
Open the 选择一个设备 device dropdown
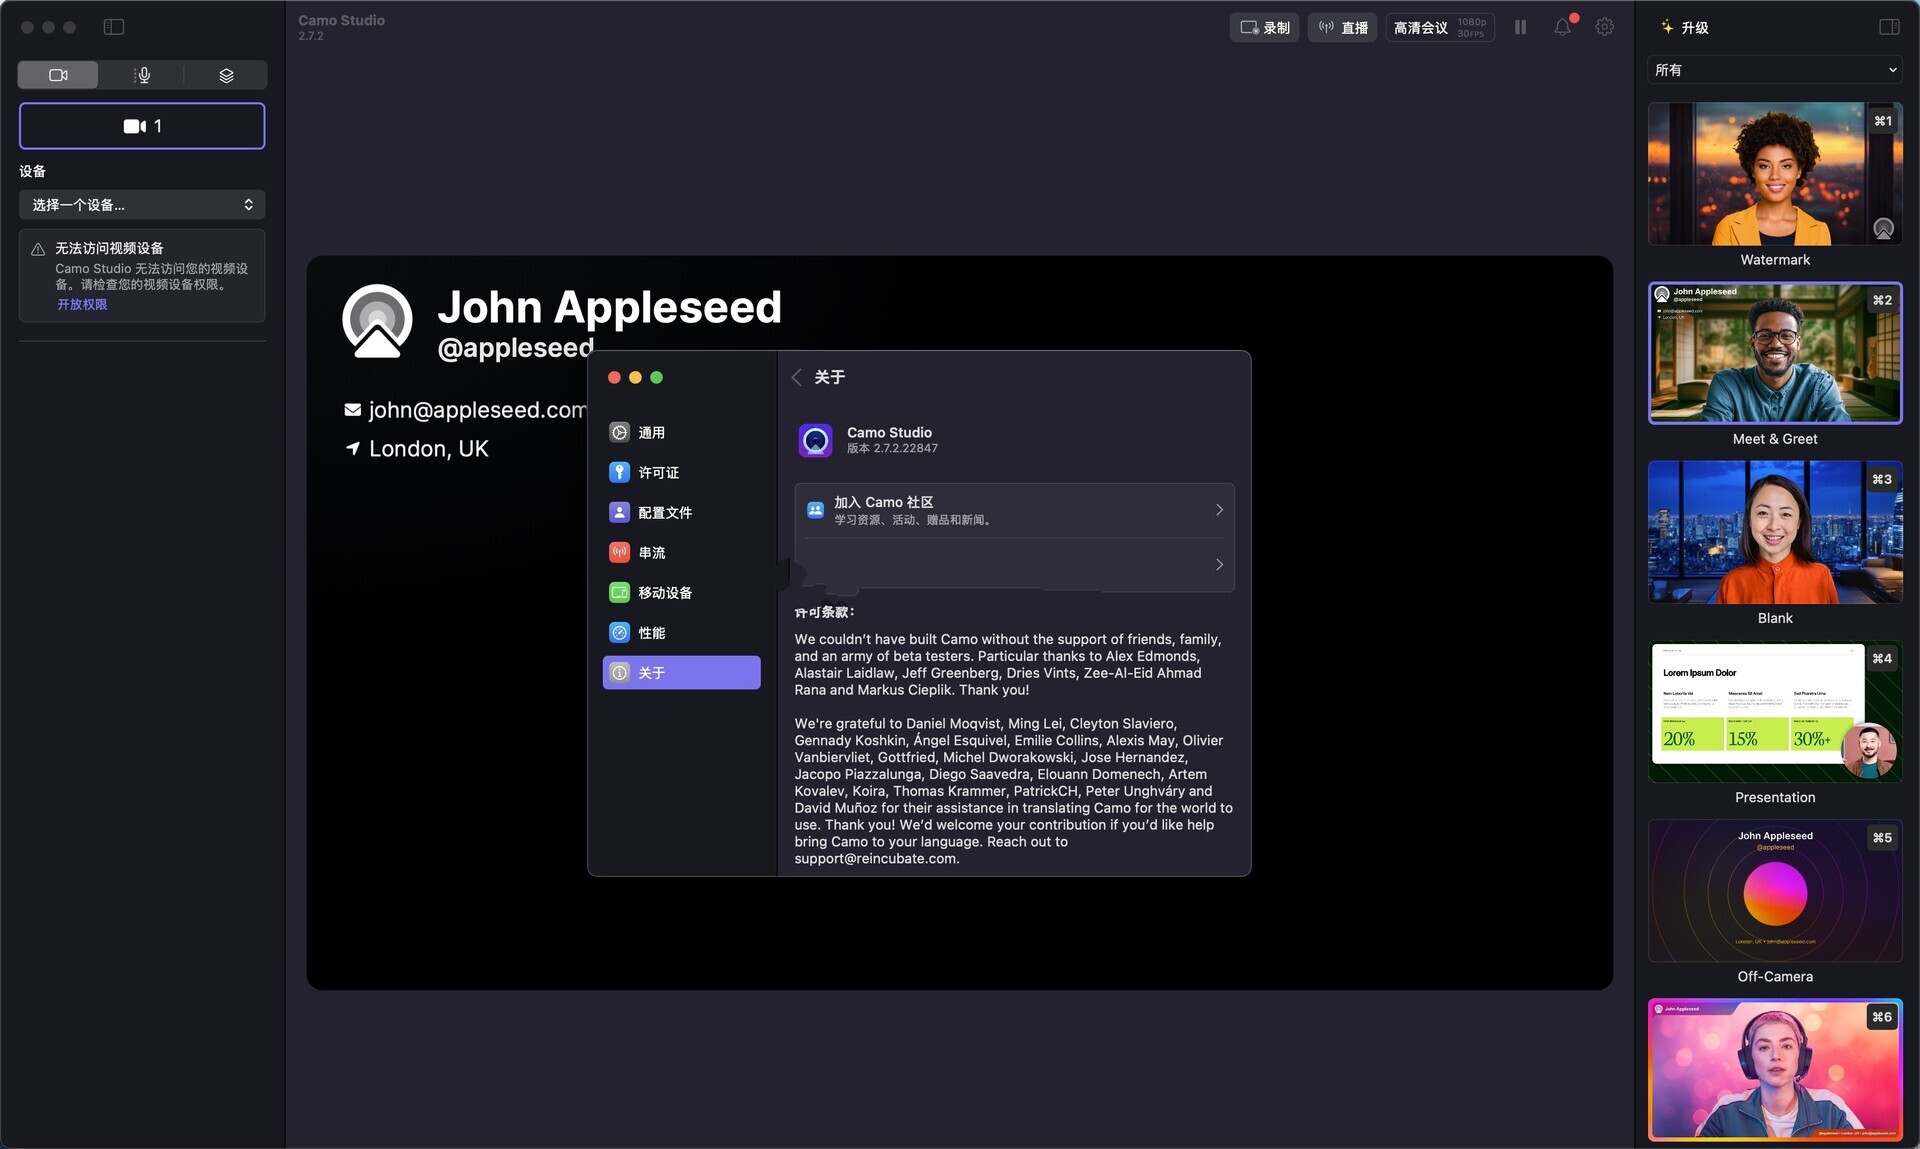click(x=142, y=205)
